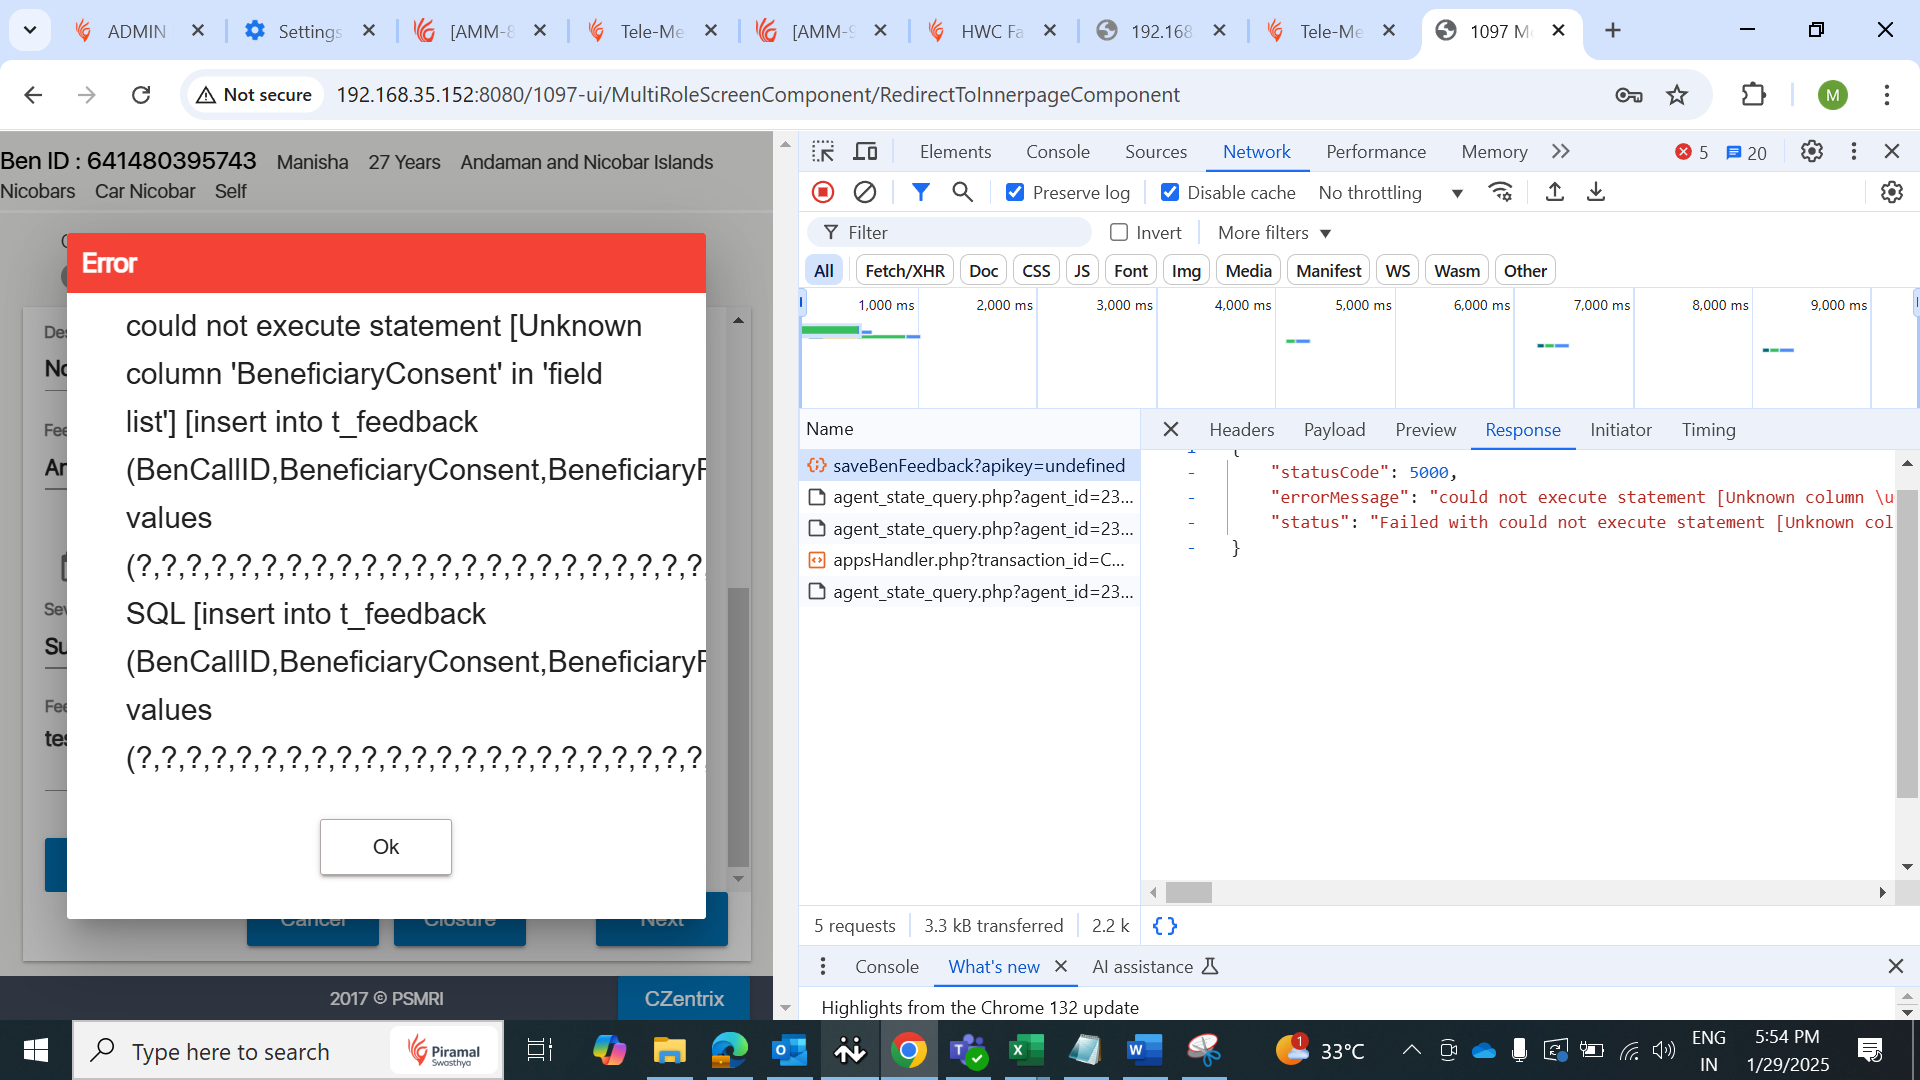Screen dimensions: 1920x1080
Task: Select the Fetch/XHR filter button
Action: 904,271
